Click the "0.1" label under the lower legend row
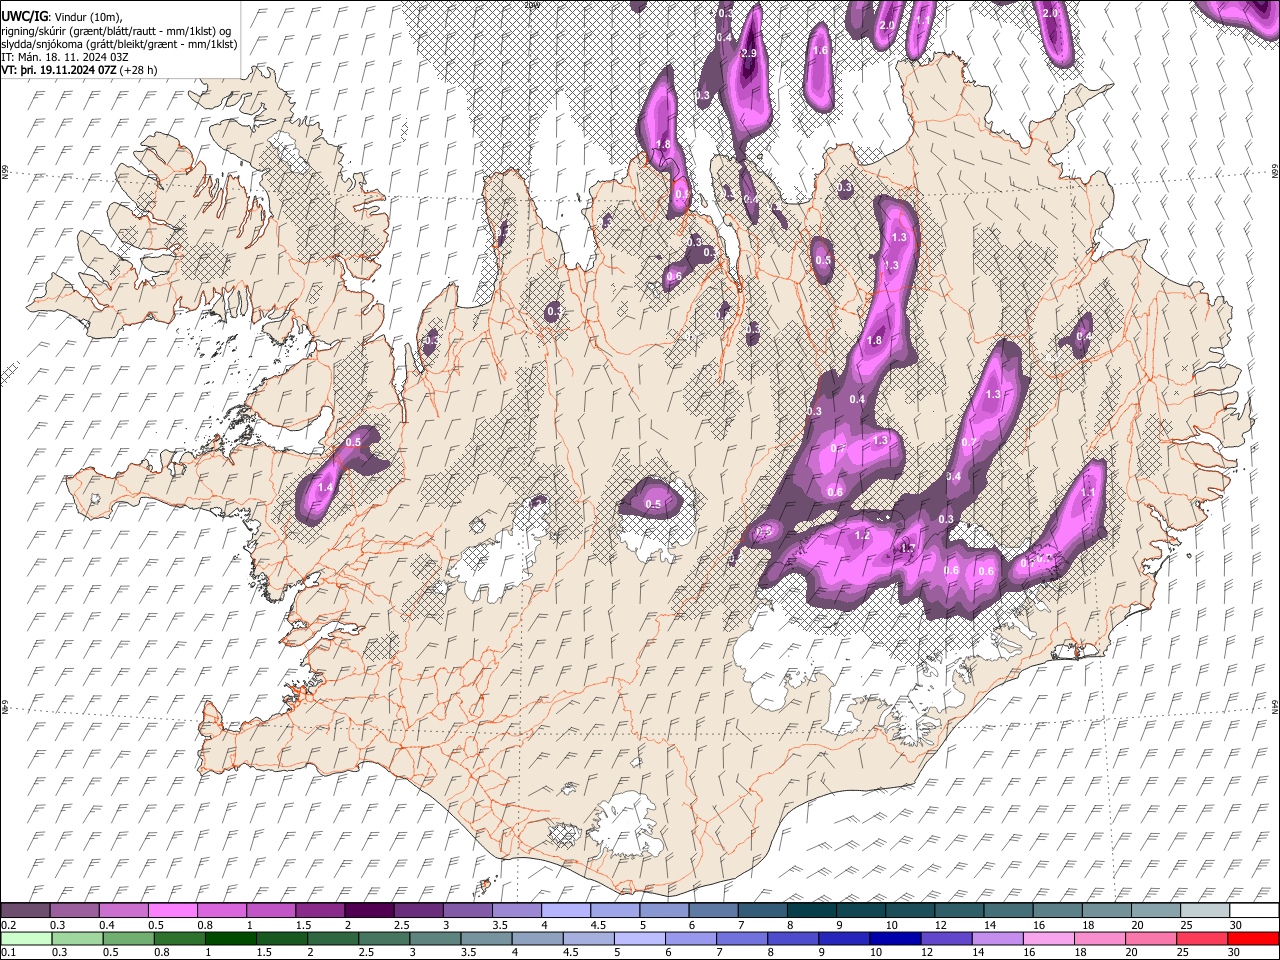Image resolution: width=1280 pixels, height=960 pixels. [7, 952]
